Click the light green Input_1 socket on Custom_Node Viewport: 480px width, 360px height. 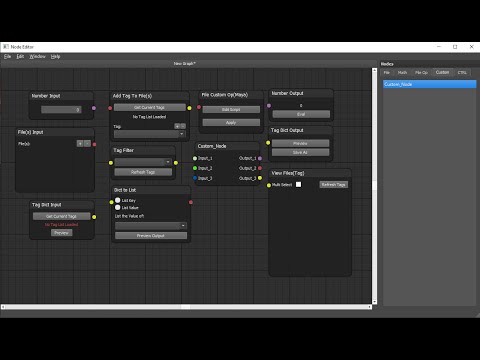coord(195,158)
